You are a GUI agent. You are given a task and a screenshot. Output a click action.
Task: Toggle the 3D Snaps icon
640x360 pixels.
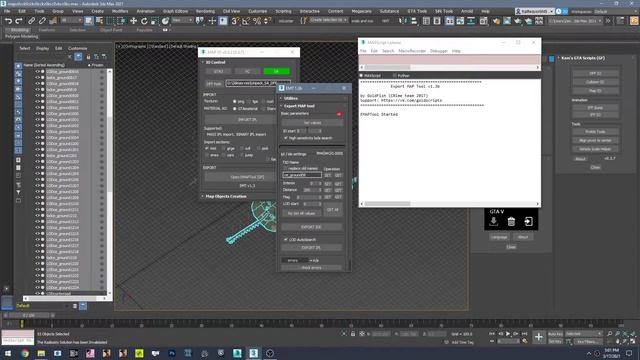tap(235, 21)
